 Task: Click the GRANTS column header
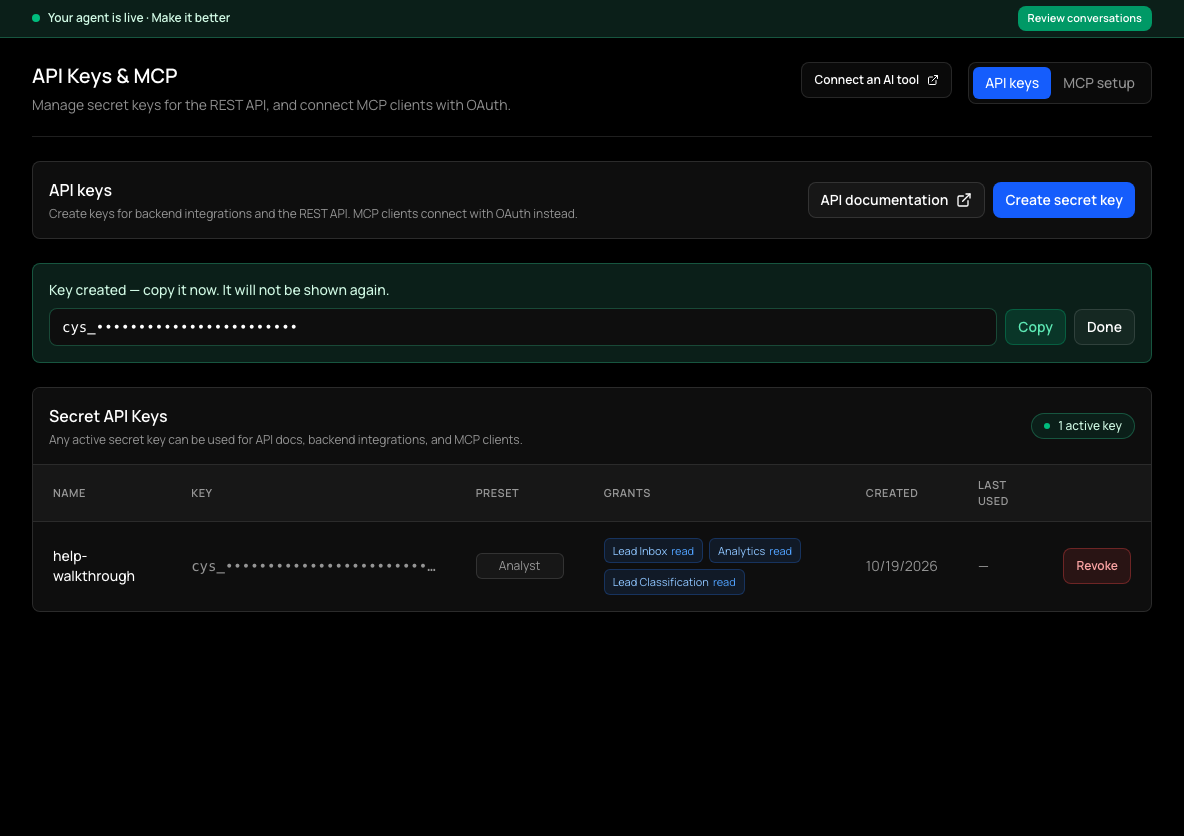coord(627,493)
